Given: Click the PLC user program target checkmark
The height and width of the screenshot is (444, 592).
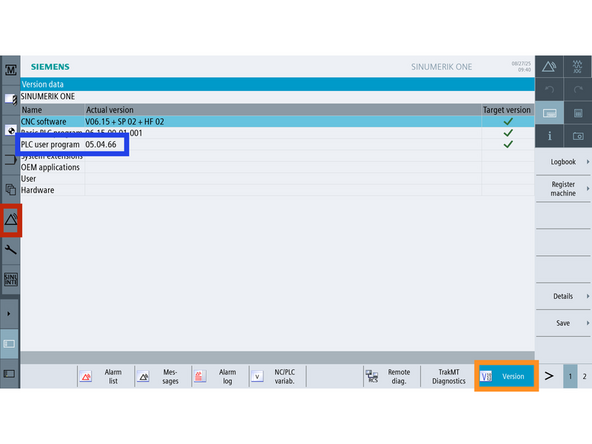Looking at the screenshot, I should 508,144.
